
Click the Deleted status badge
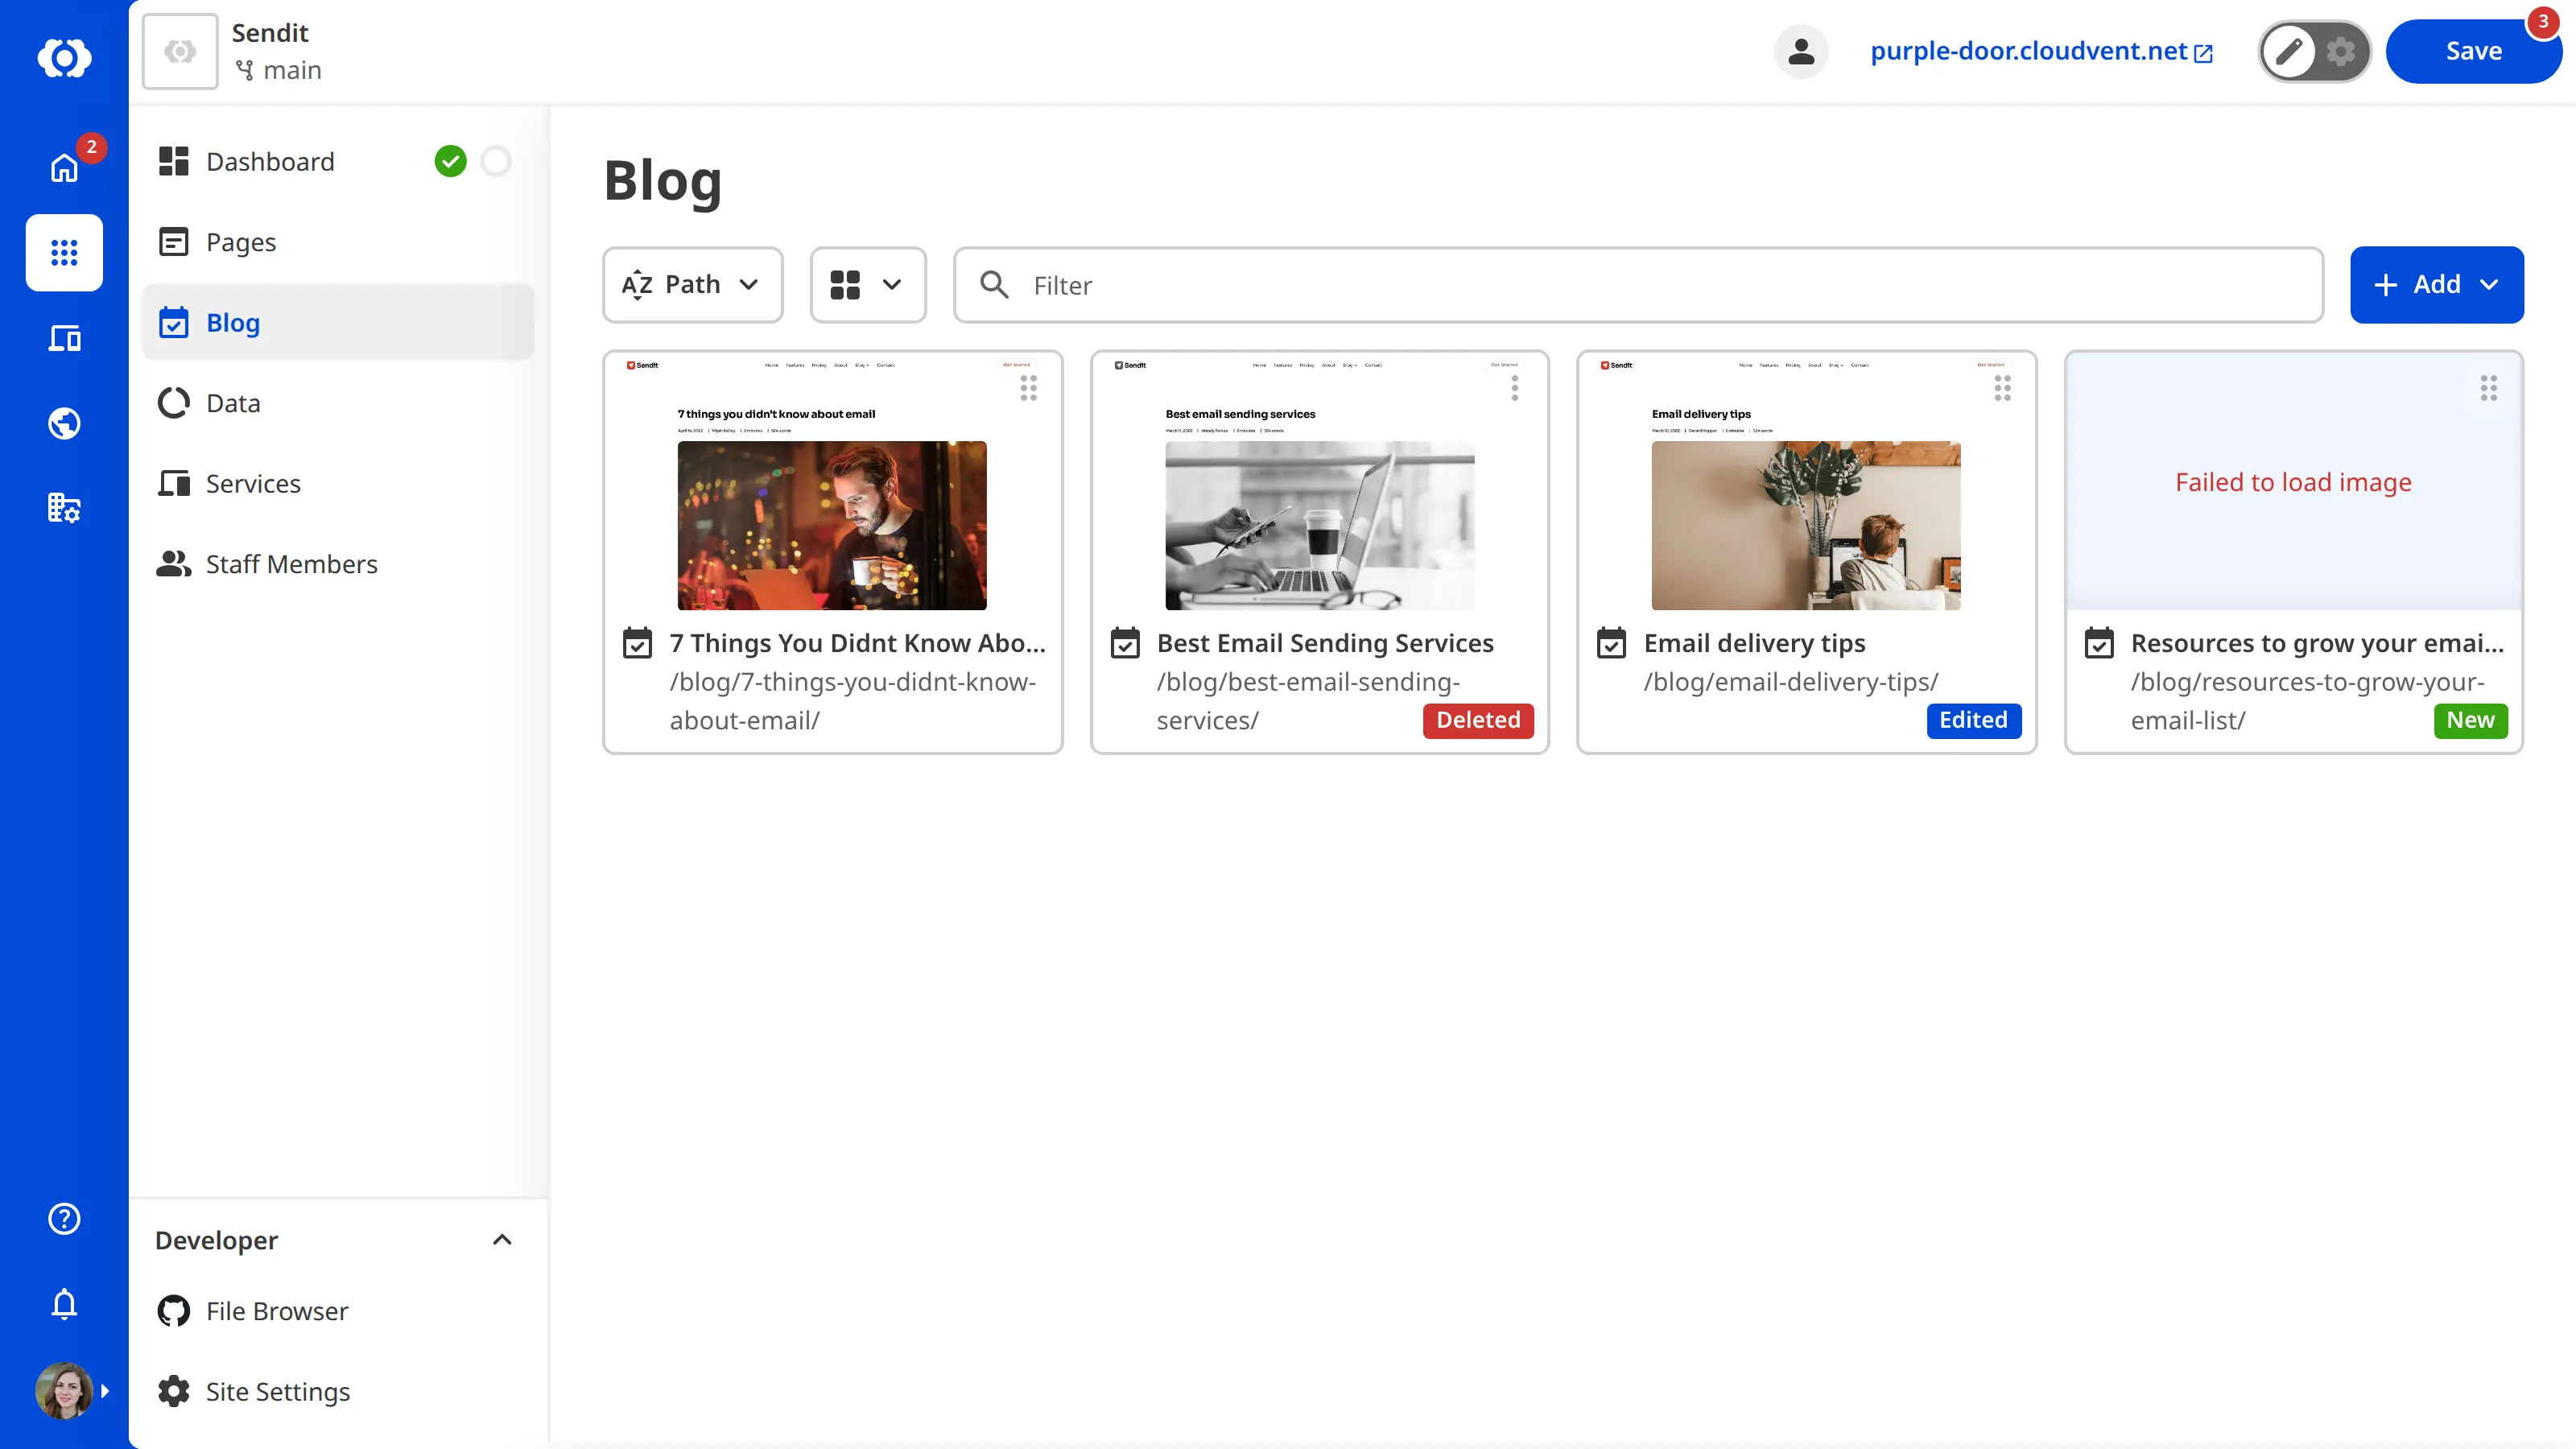(1478, 720)
